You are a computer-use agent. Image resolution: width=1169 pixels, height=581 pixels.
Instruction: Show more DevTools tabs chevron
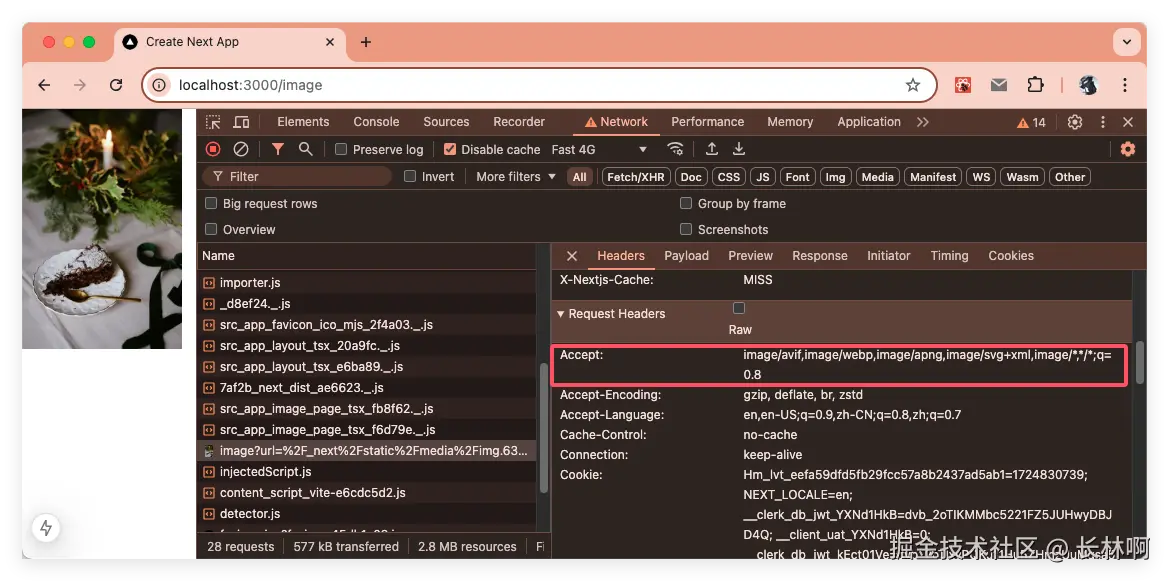point(923,122)
